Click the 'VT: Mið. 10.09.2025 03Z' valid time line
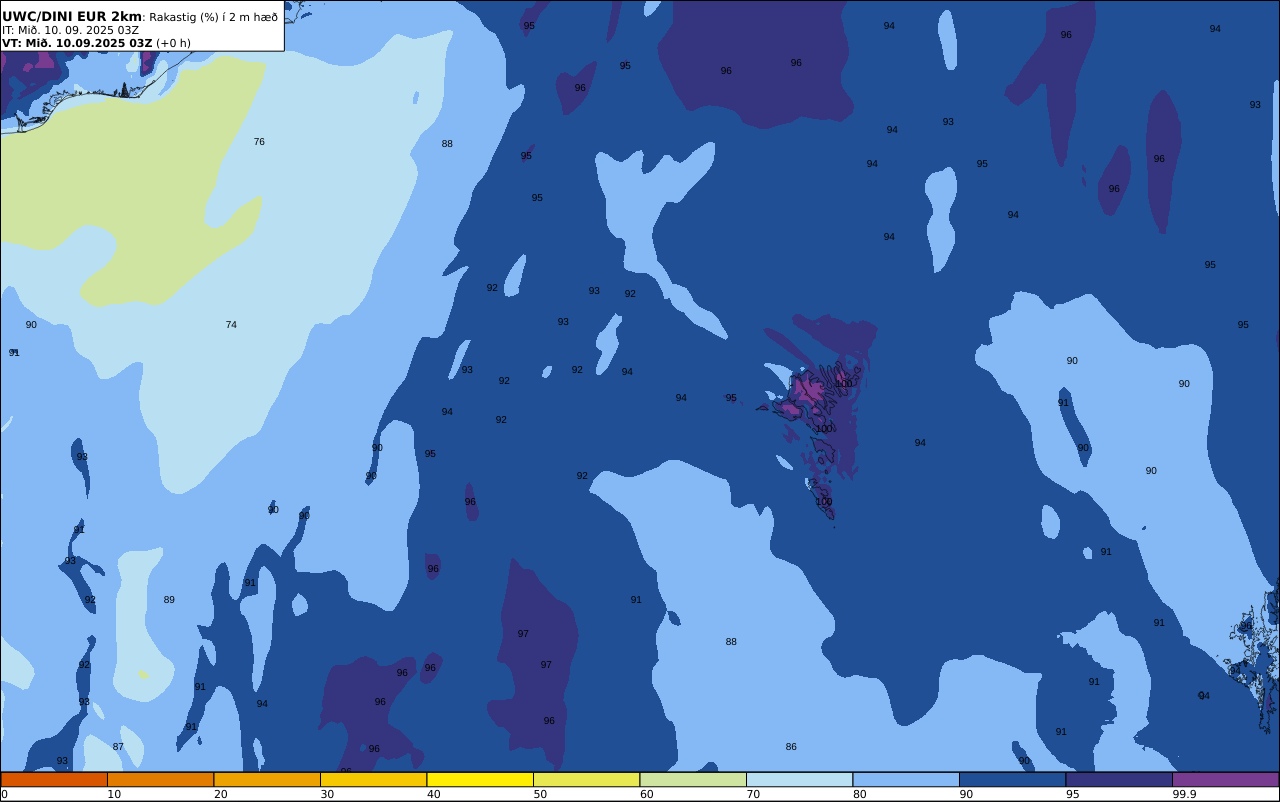This screenshot has width=1280, height=802. pos(77,43)
